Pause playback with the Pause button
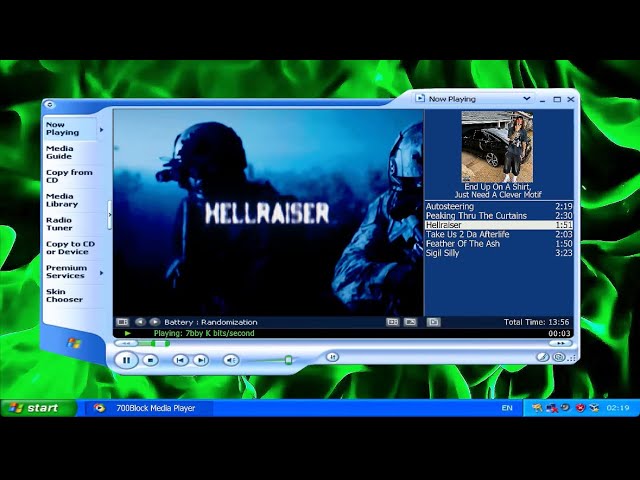Screen dimensions: 640x480 click(126, 360)
